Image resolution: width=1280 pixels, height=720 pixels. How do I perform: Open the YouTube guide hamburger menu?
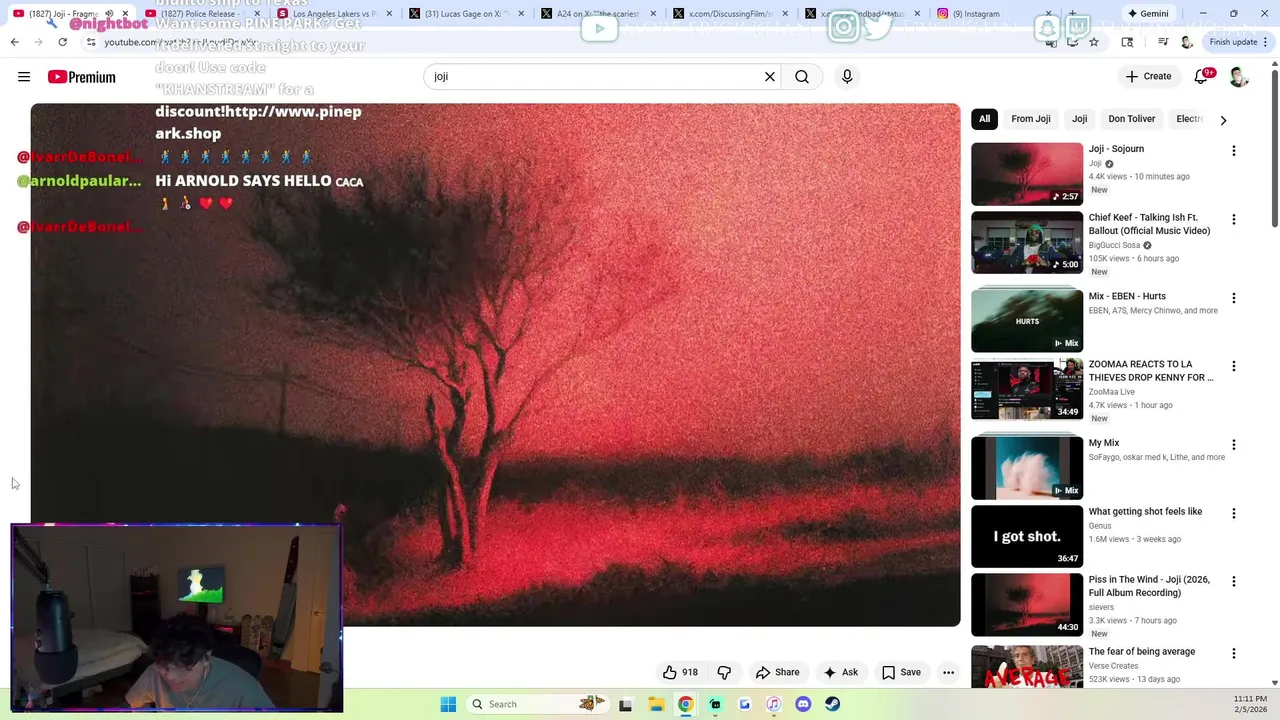(24, 77)
